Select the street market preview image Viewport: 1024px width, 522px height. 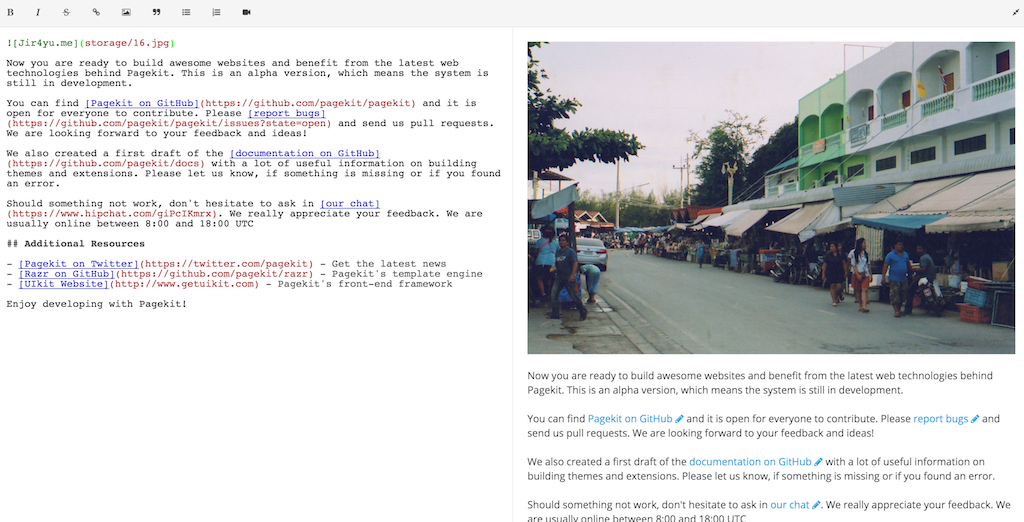pos(771,198)
